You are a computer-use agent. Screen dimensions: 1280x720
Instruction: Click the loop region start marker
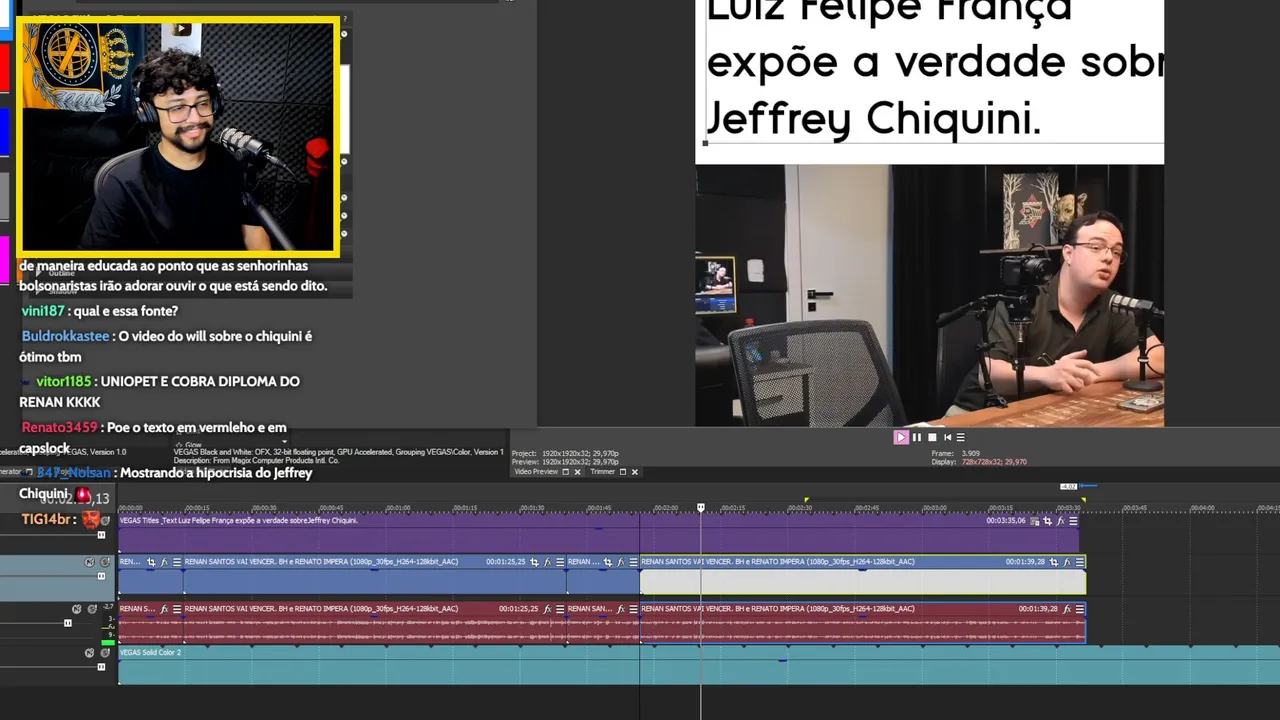806,500
